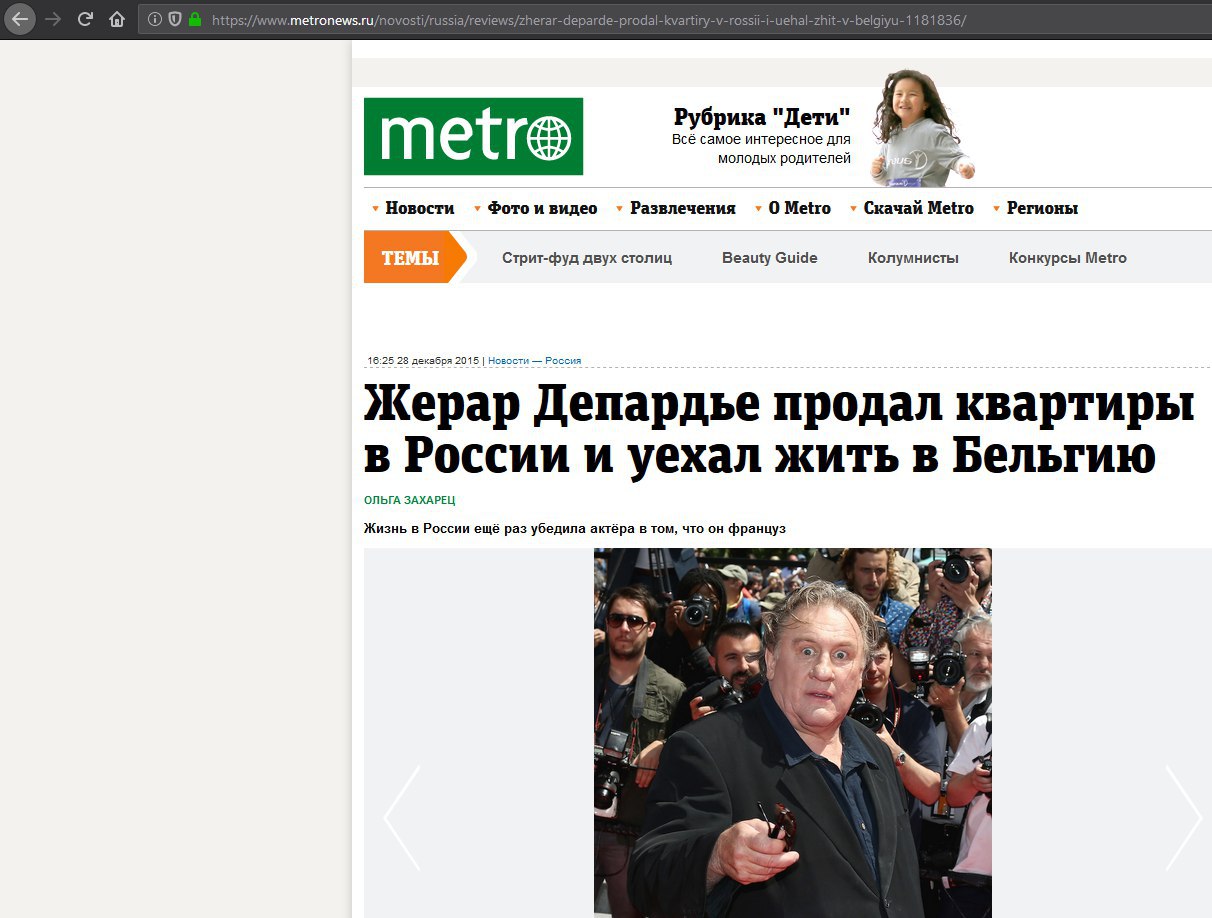
Task: Show previous photo with left gallery arrow
Action: (x=402, y=817)
